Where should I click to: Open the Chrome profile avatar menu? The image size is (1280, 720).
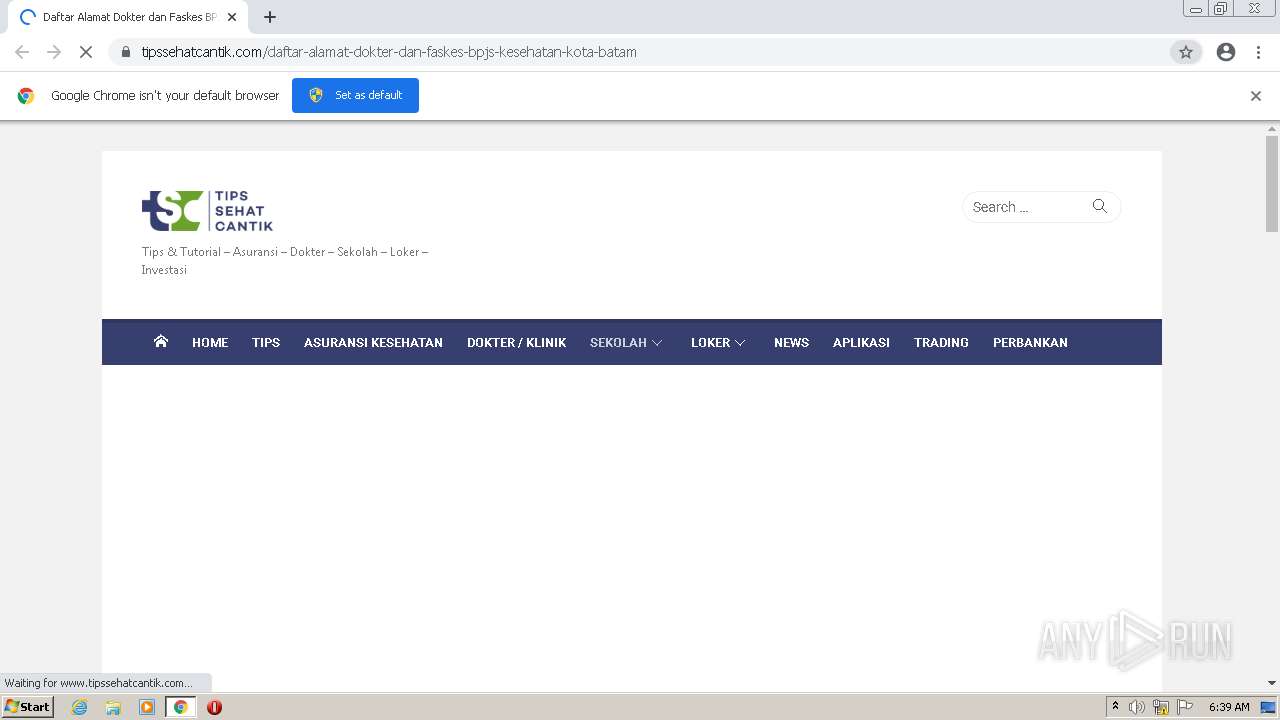tap(1226, 52)
